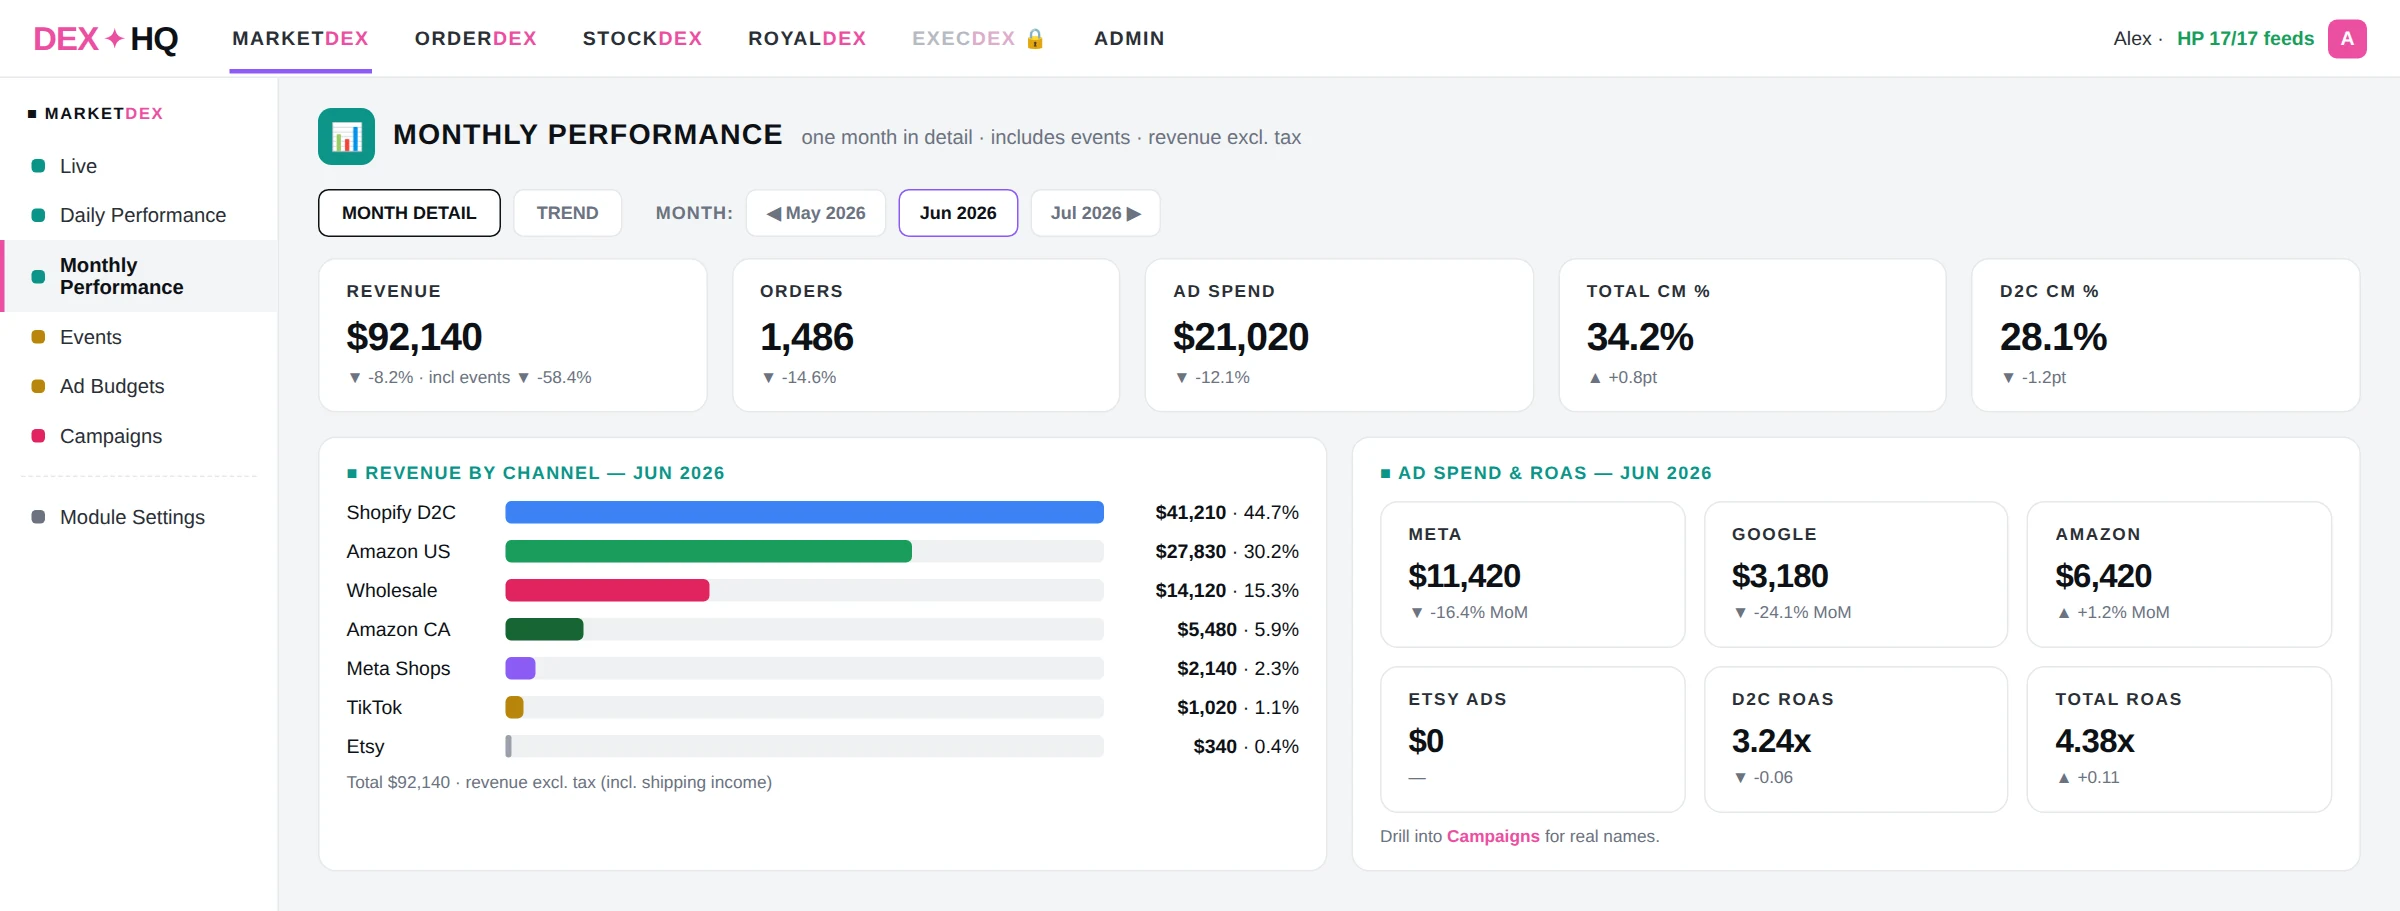2400x911 pixels.
Task: Click the pink Wholesale revenue bar
Action: 607,590
